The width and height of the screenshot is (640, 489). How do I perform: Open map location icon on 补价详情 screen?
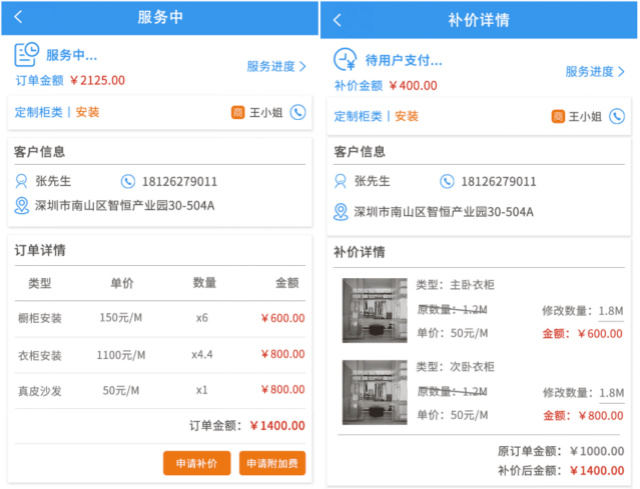click(x=342, y=211)
